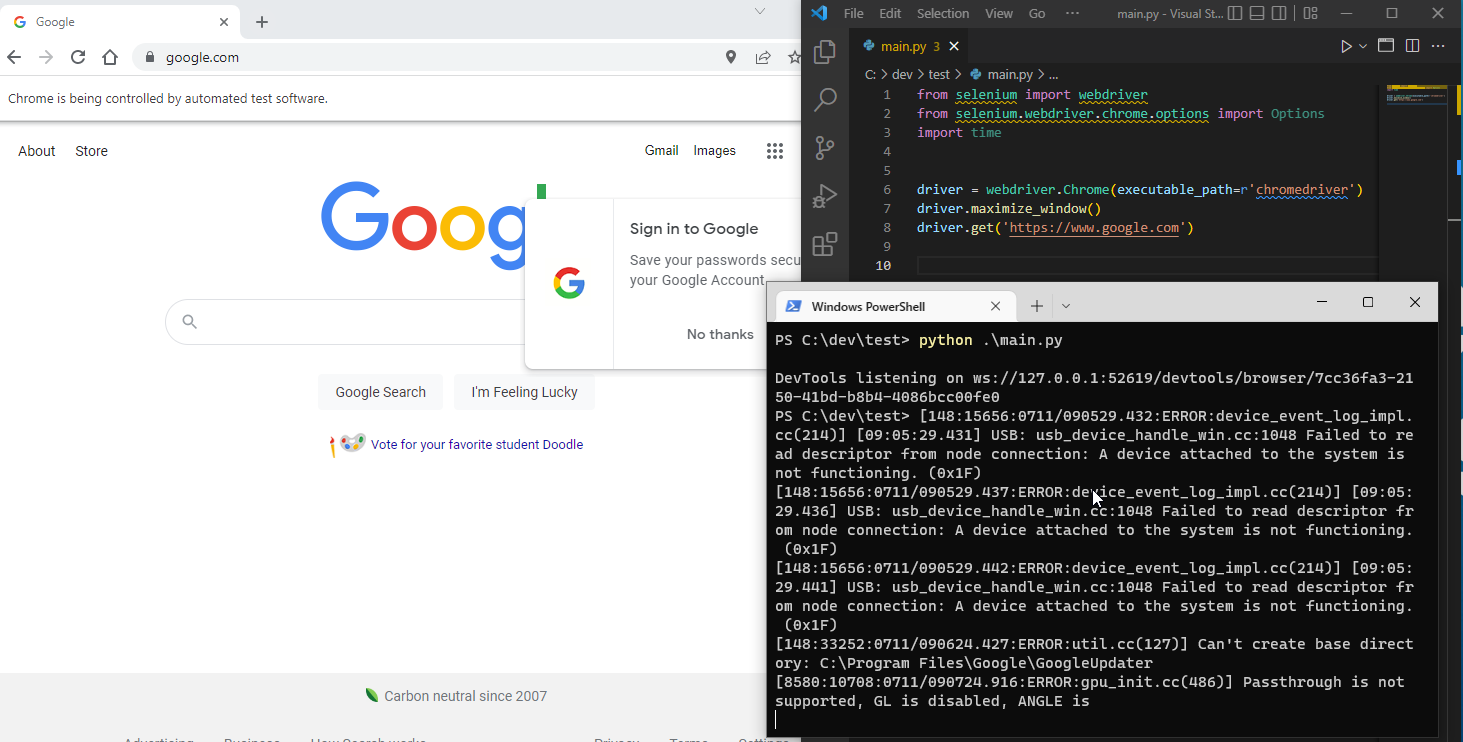The height and width of the screenshot is (742, 1463).
Task: Close the main.py editor tab
Action: point(953,46)
